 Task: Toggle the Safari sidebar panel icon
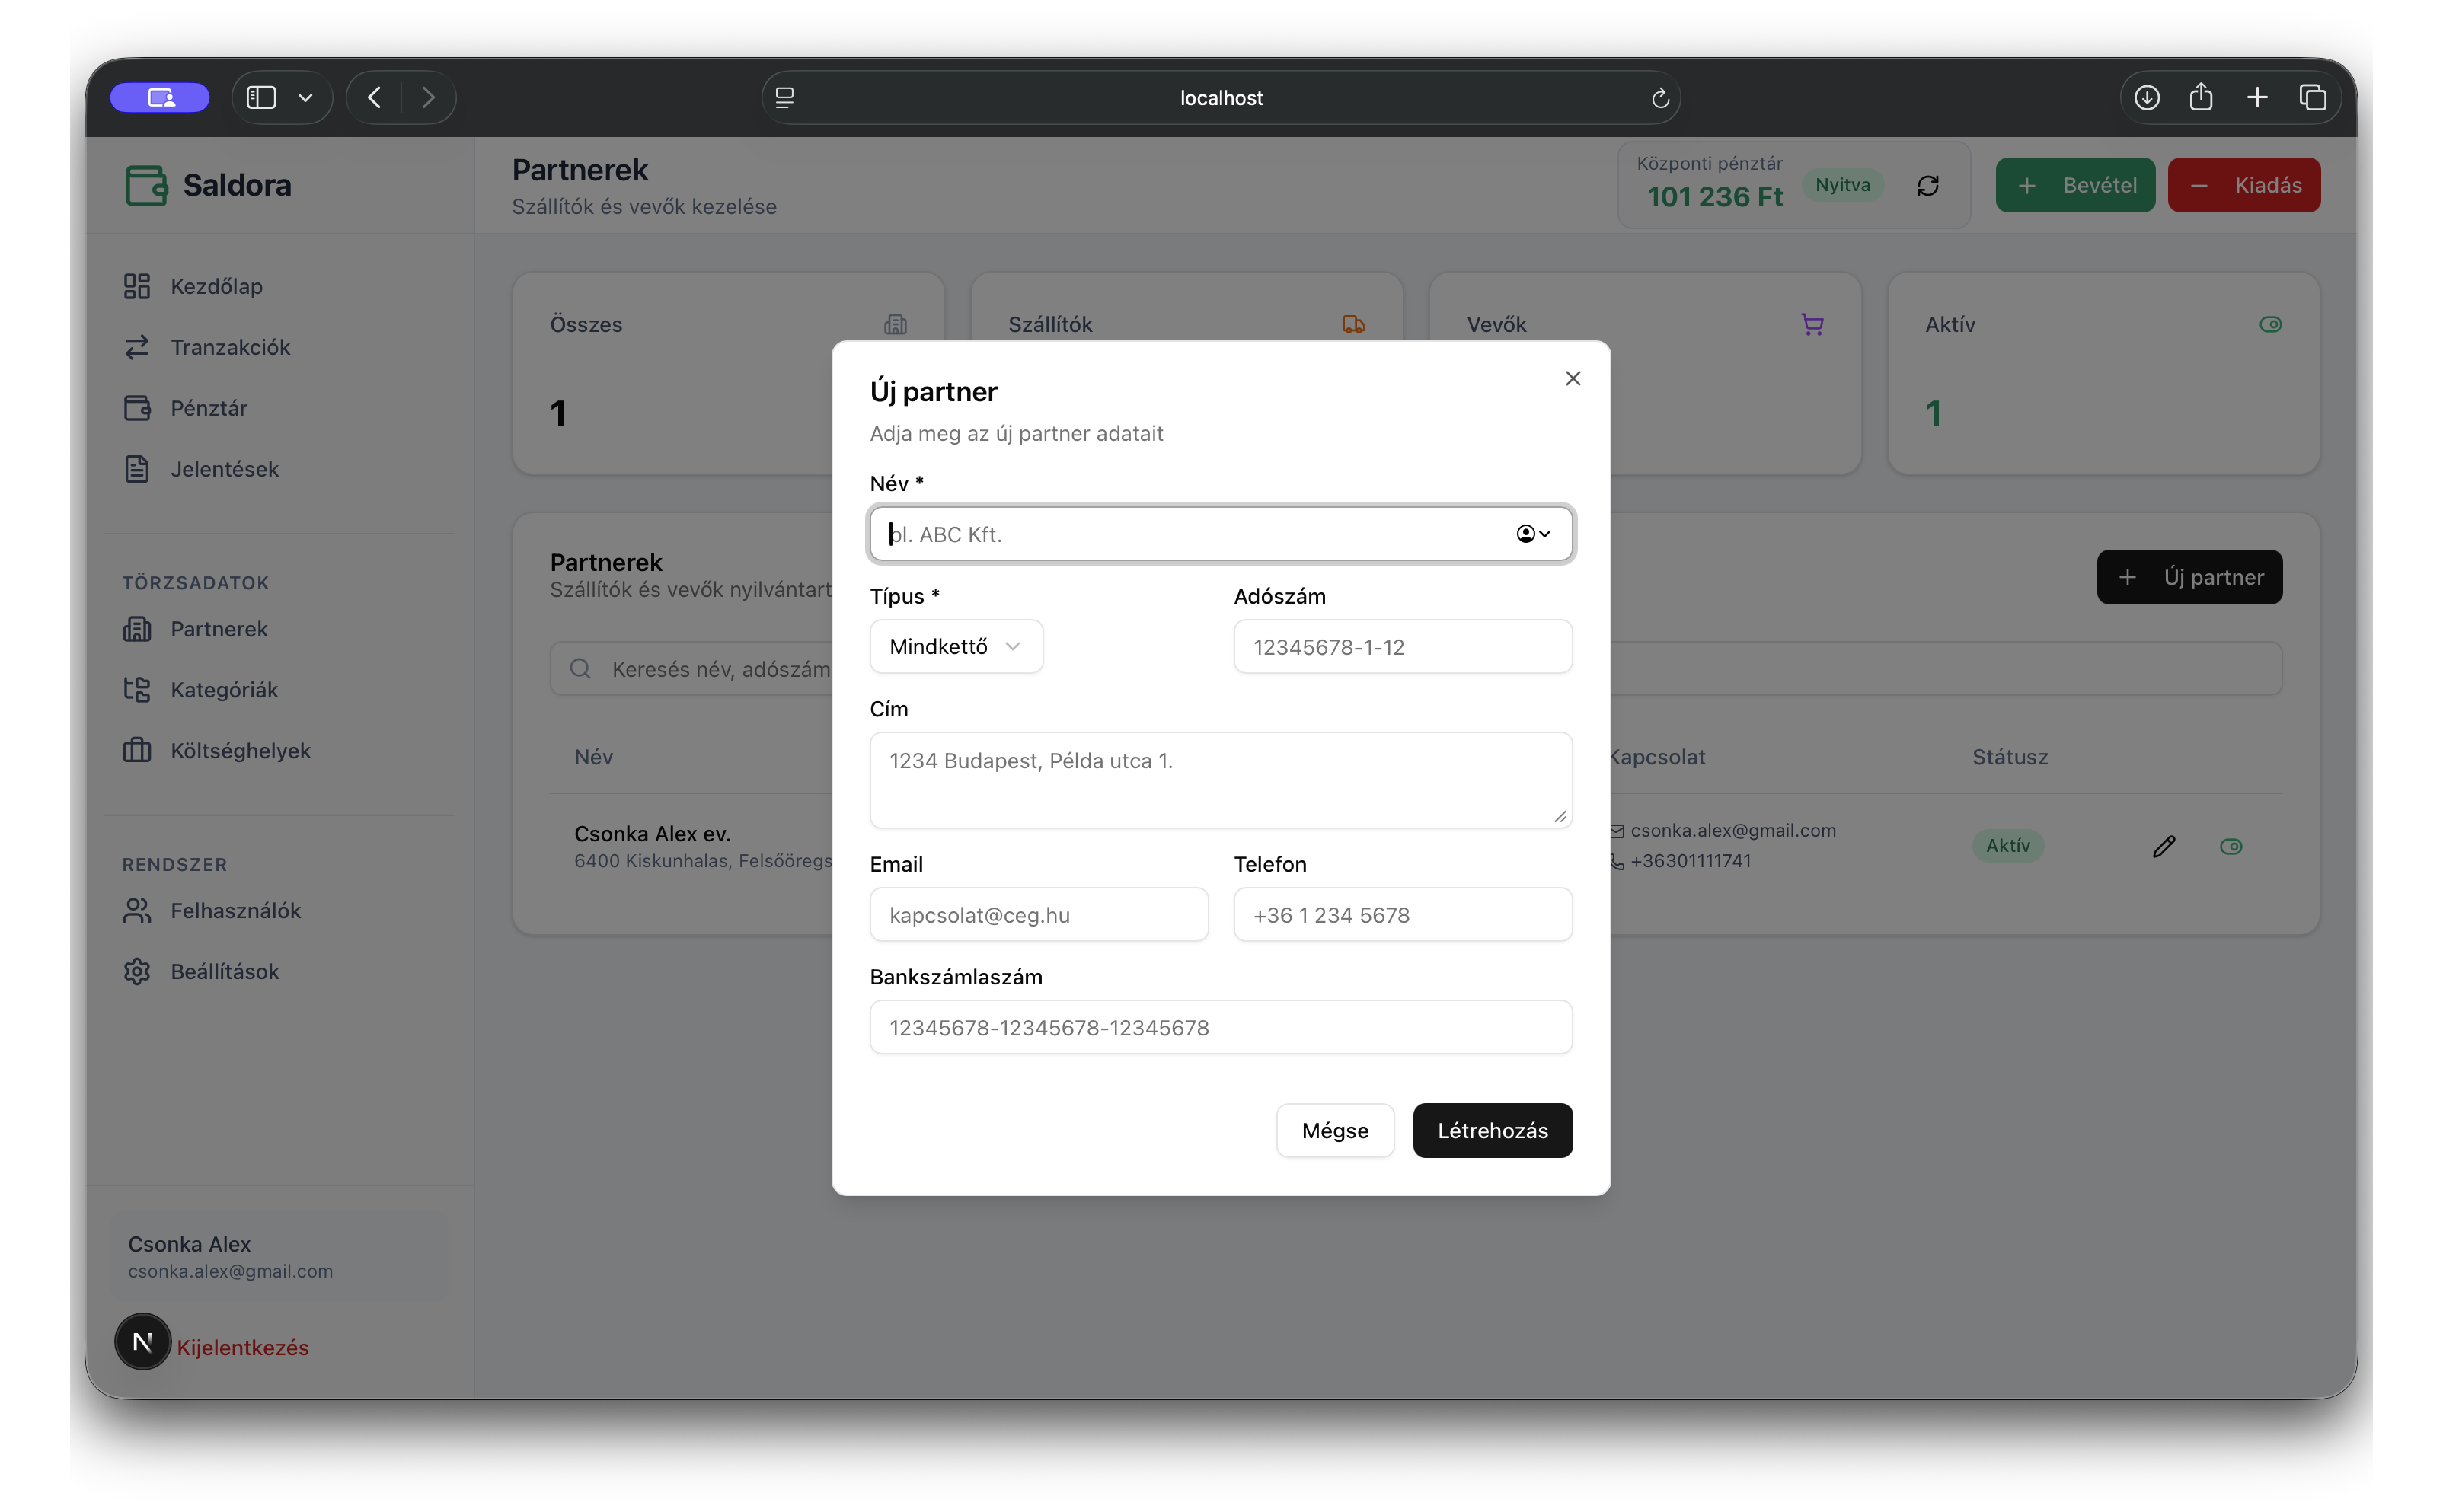coord(261,98)
